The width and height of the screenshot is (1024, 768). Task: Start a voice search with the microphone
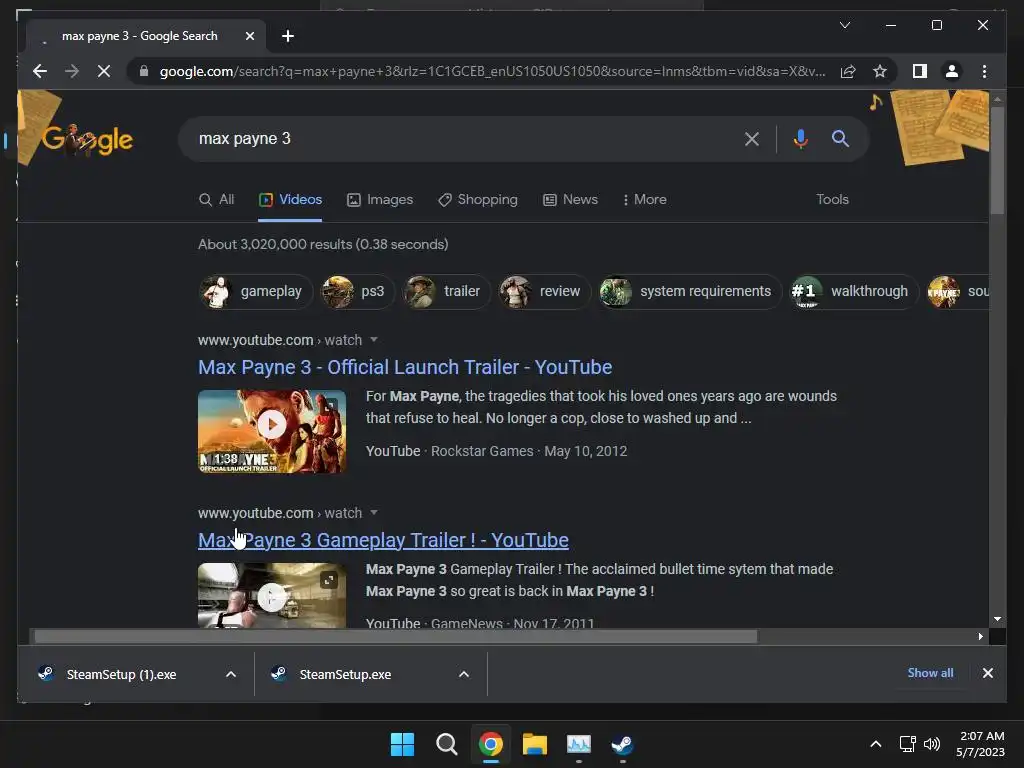tap(801, 138)
